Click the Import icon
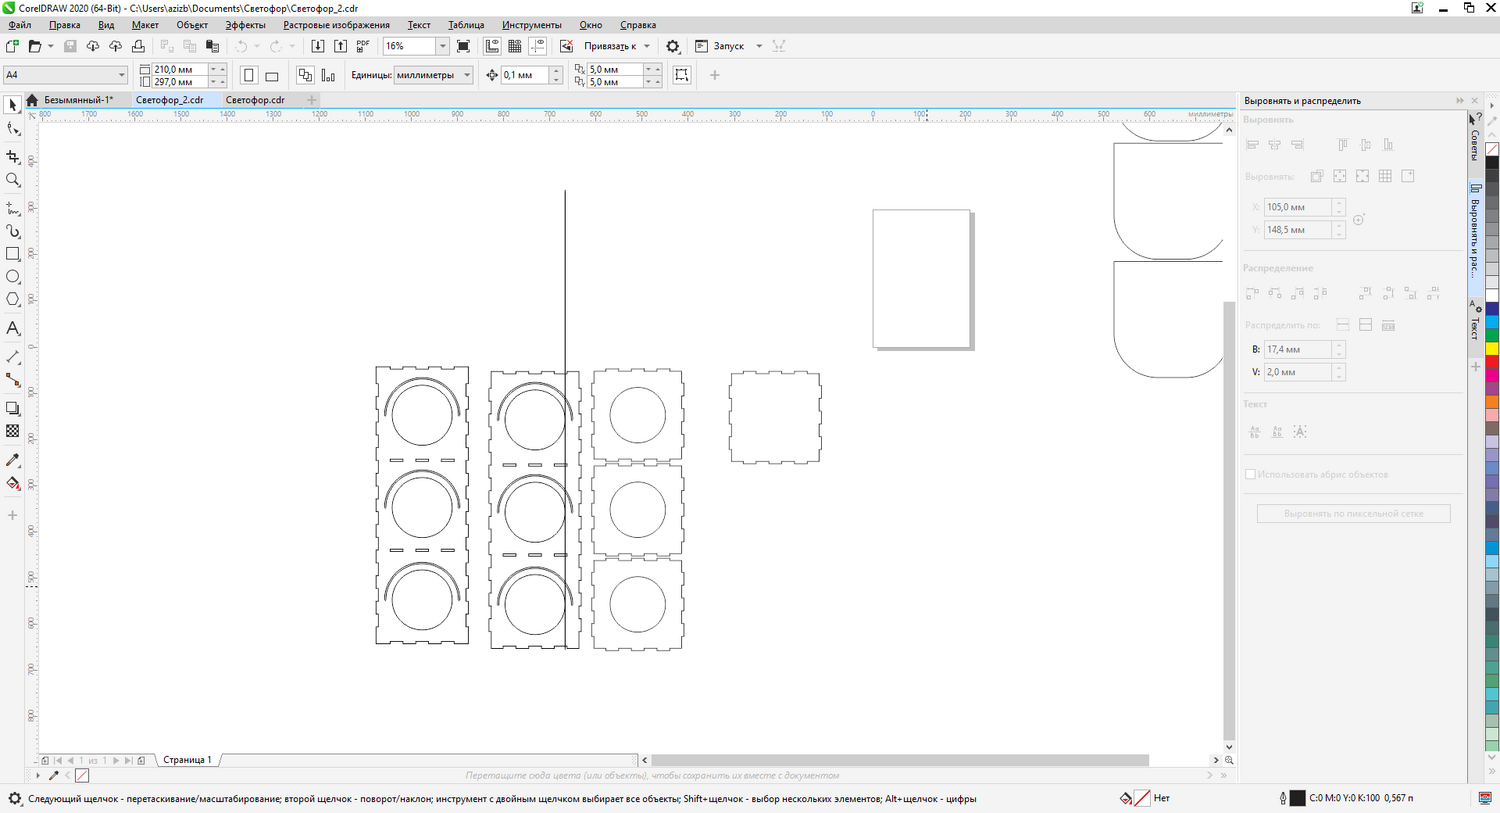The width and height of the screenshot is (1500, 813). click(318, 46)
